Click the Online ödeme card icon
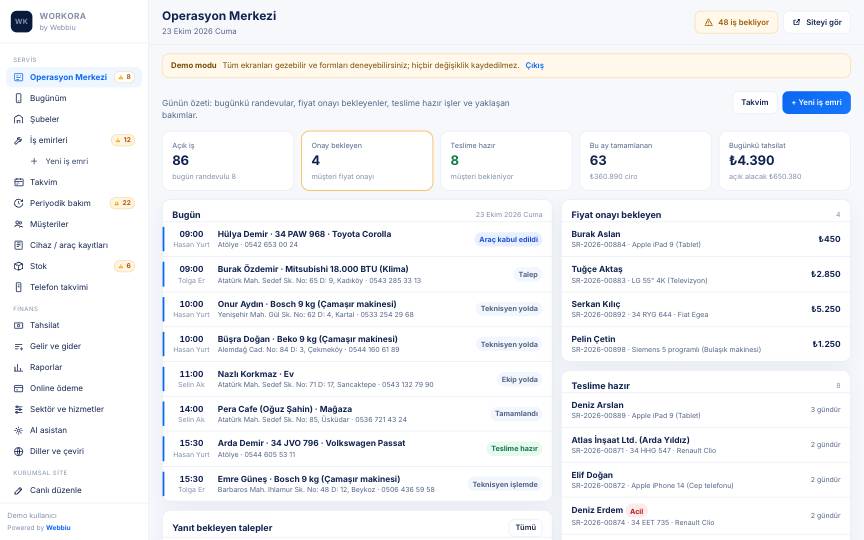The image size is (864, 540). click(18, 388)
